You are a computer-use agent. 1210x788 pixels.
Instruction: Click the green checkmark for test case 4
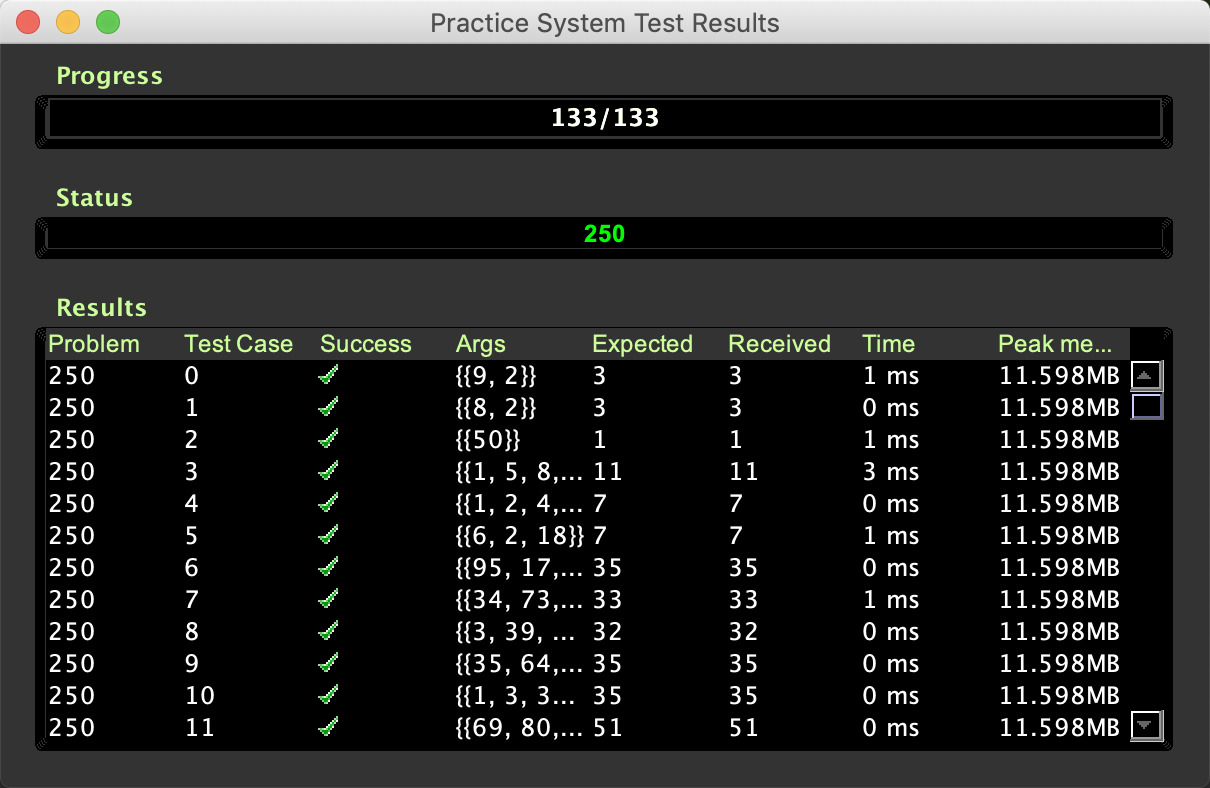point(327,504)
